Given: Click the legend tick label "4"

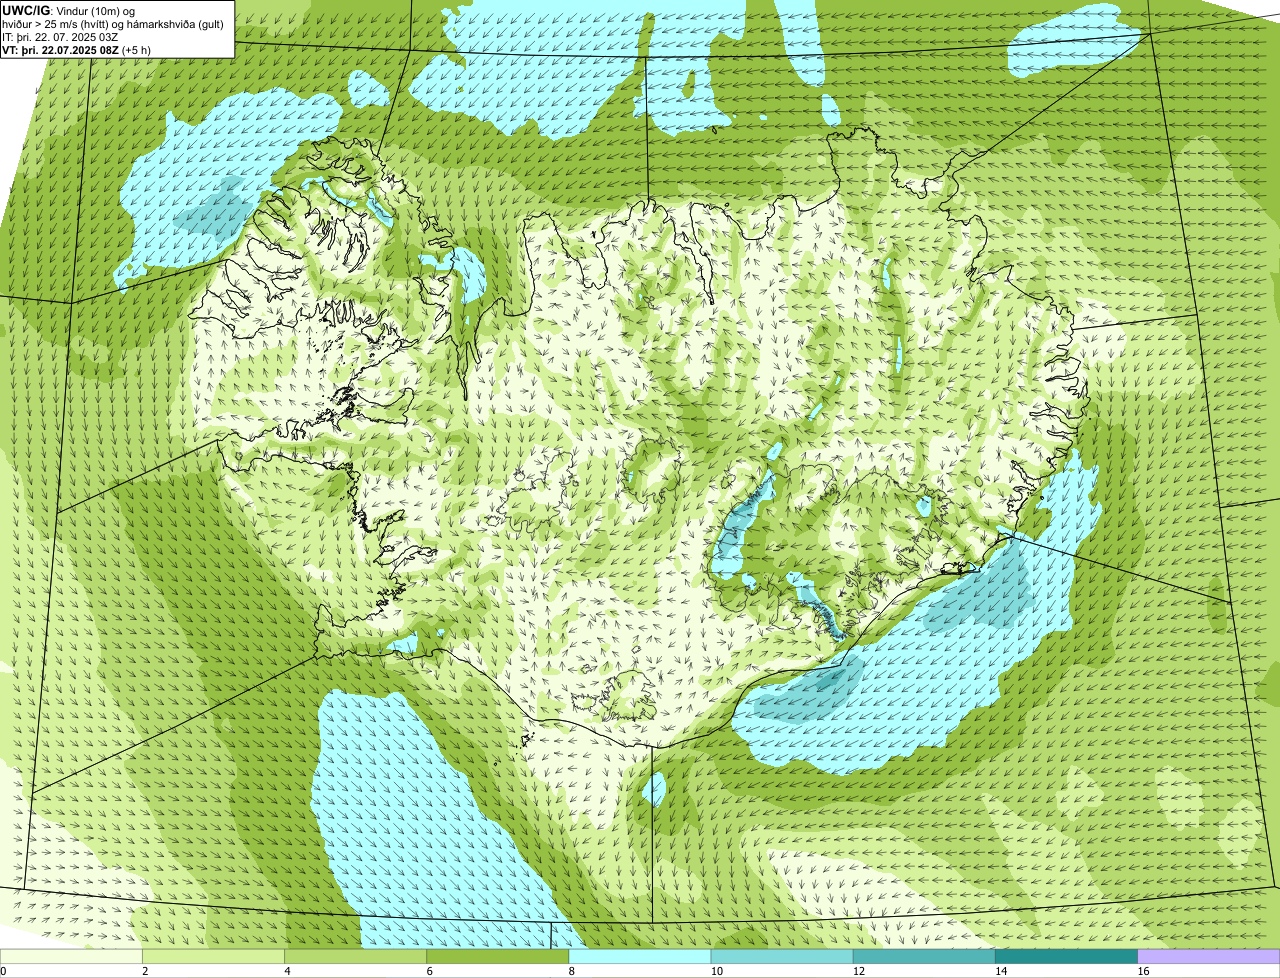Looking at the screenshot, I should (x=287, y=971).
